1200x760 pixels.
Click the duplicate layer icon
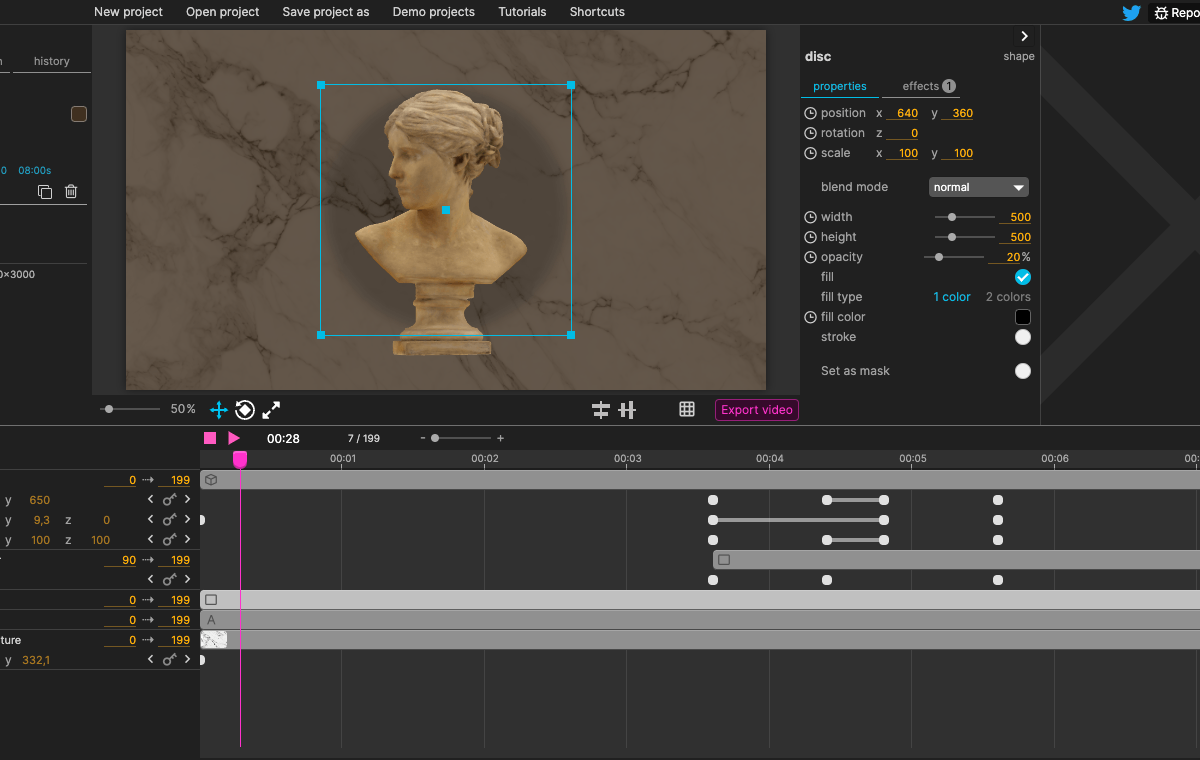[x=45, y=192]
